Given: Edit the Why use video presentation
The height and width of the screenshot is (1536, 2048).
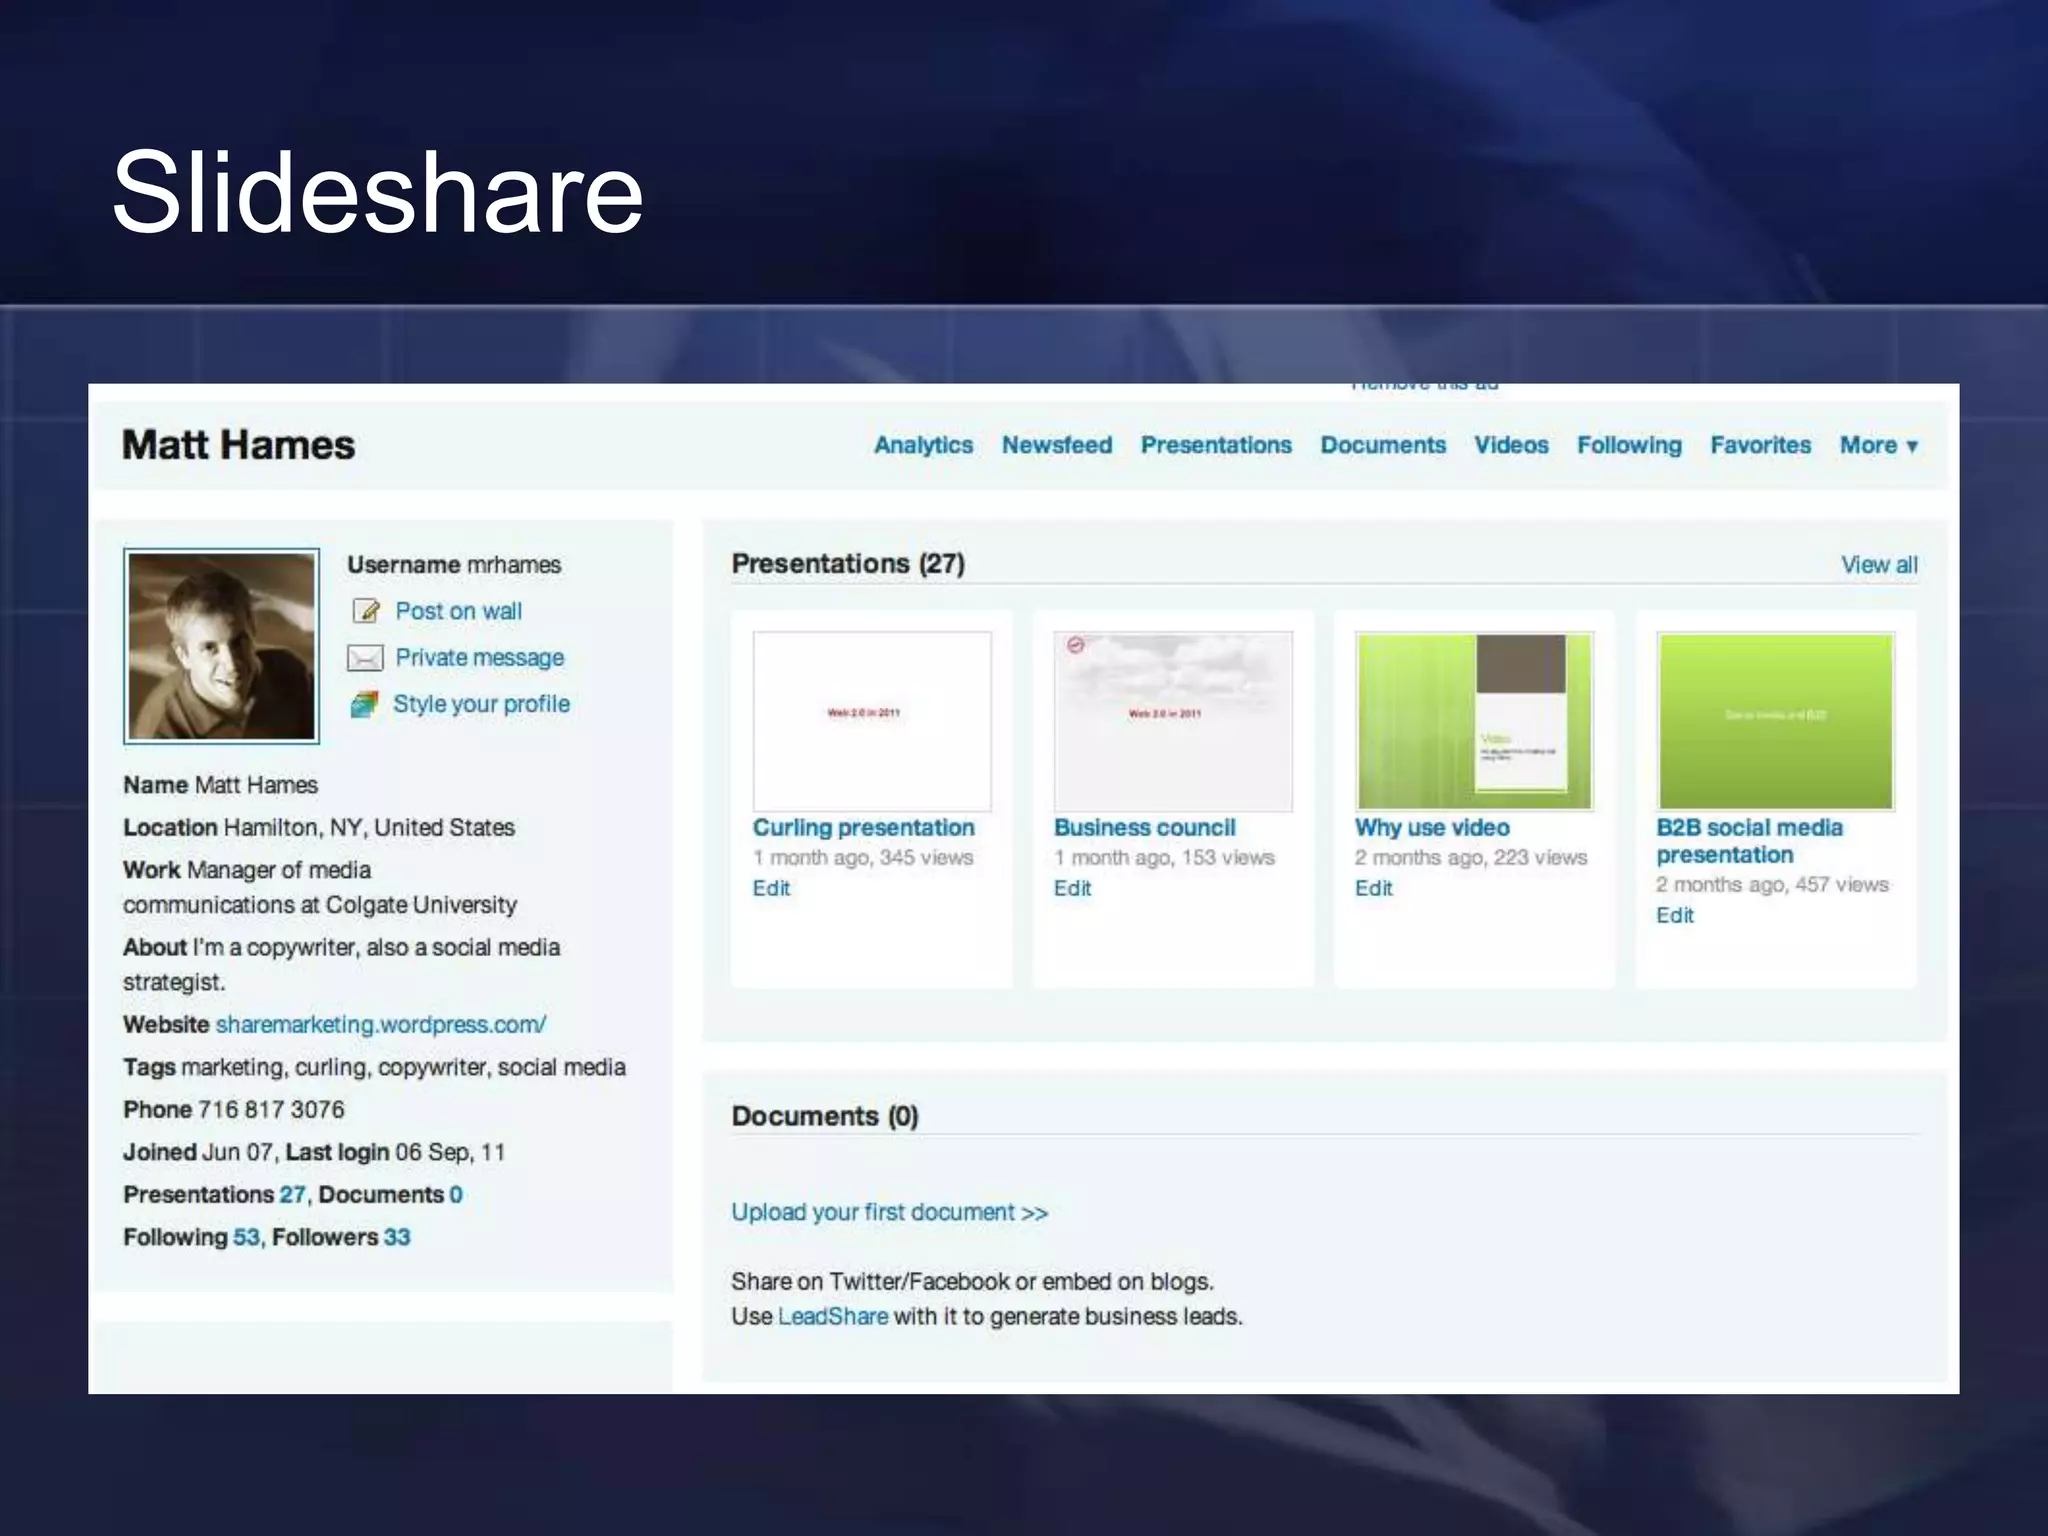Looking at the screenshot, I should (1373, 888).
